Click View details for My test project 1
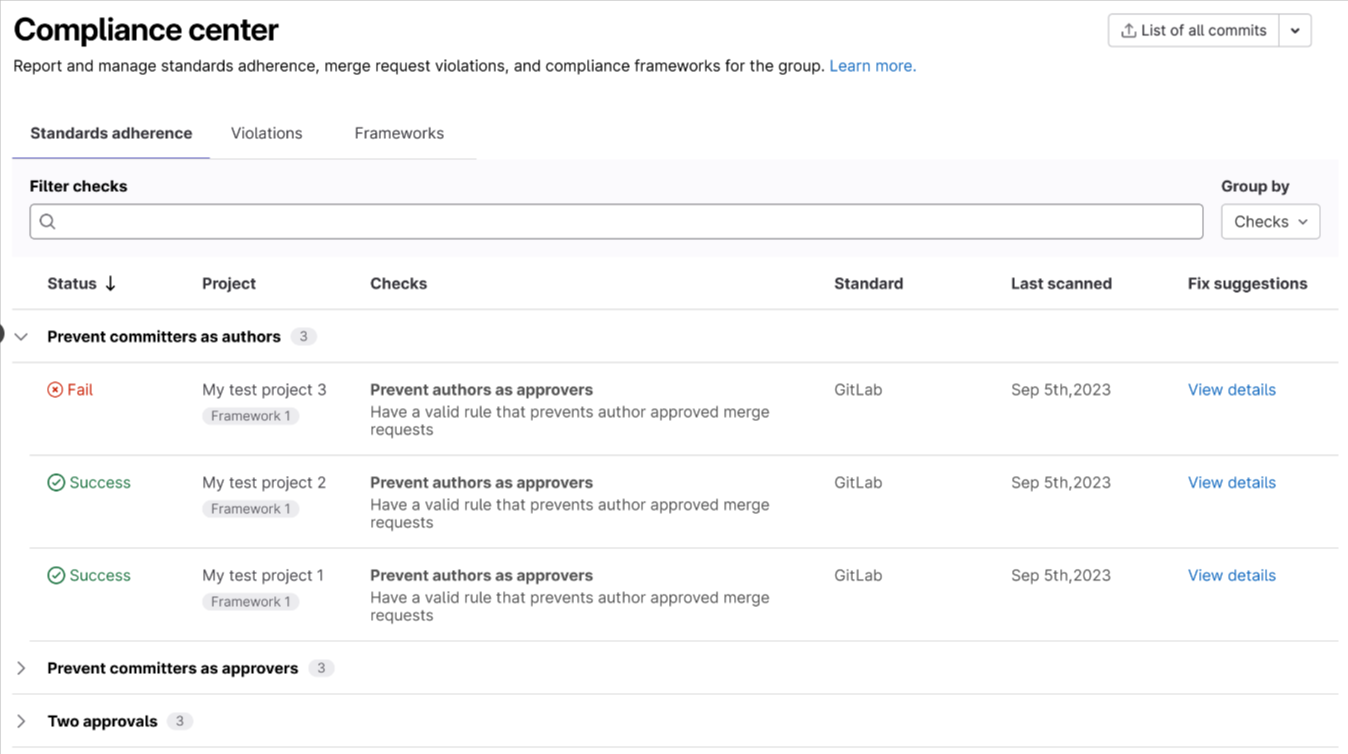The image size is (1348, 754). [1231, 575]
